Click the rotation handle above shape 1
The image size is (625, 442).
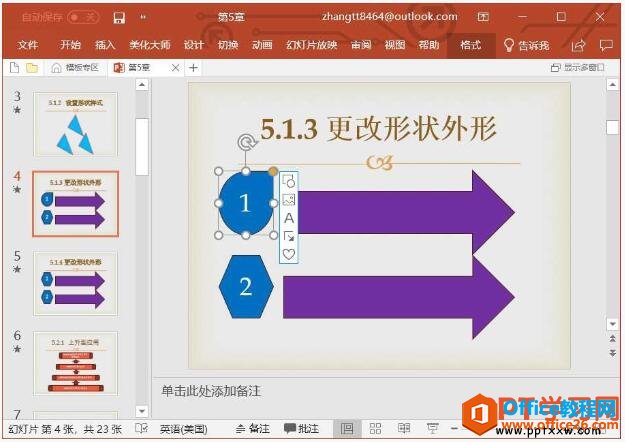coord(246,142)
